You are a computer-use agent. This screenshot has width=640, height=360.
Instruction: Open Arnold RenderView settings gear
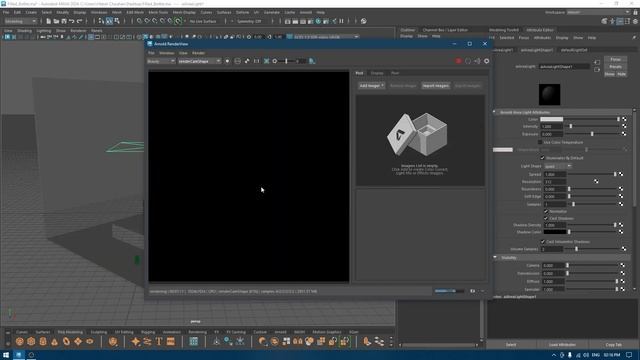point(487,61)
